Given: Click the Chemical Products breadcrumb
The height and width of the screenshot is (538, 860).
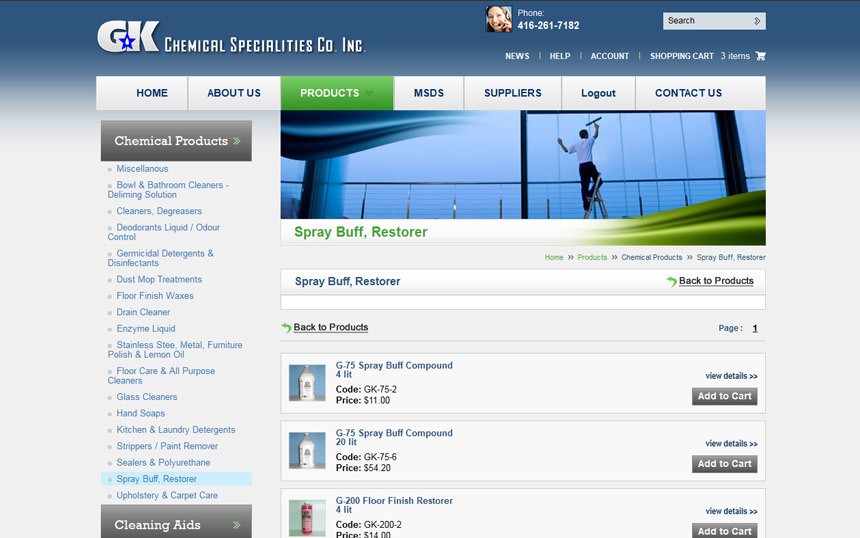Looking at the screenshot, I should coord(652,257).
